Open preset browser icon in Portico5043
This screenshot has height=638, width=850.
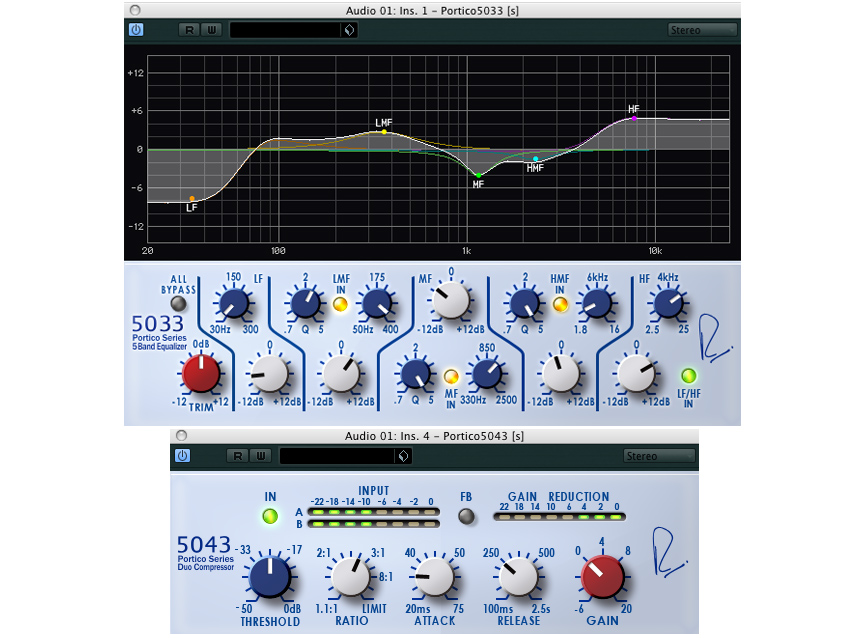[403, 456]
